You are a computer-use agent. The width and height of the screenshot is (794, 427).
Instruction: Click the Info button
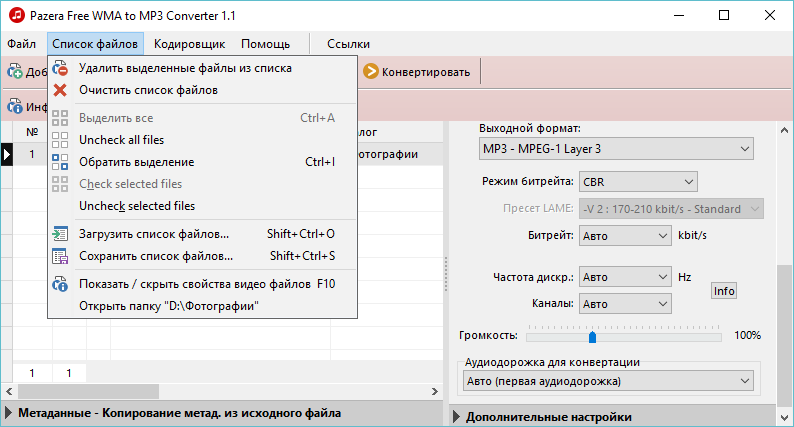[x=724, y=291]
